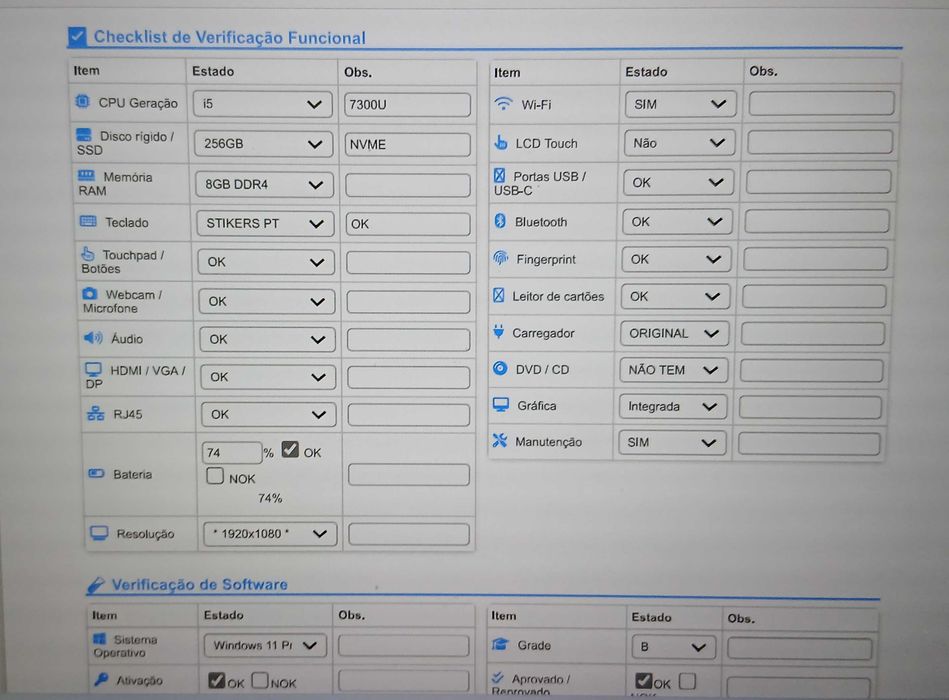The image size is (949, 700).
Task: Click the Sistema Operativo Windows icon
Action: click(x=99, y=639)
